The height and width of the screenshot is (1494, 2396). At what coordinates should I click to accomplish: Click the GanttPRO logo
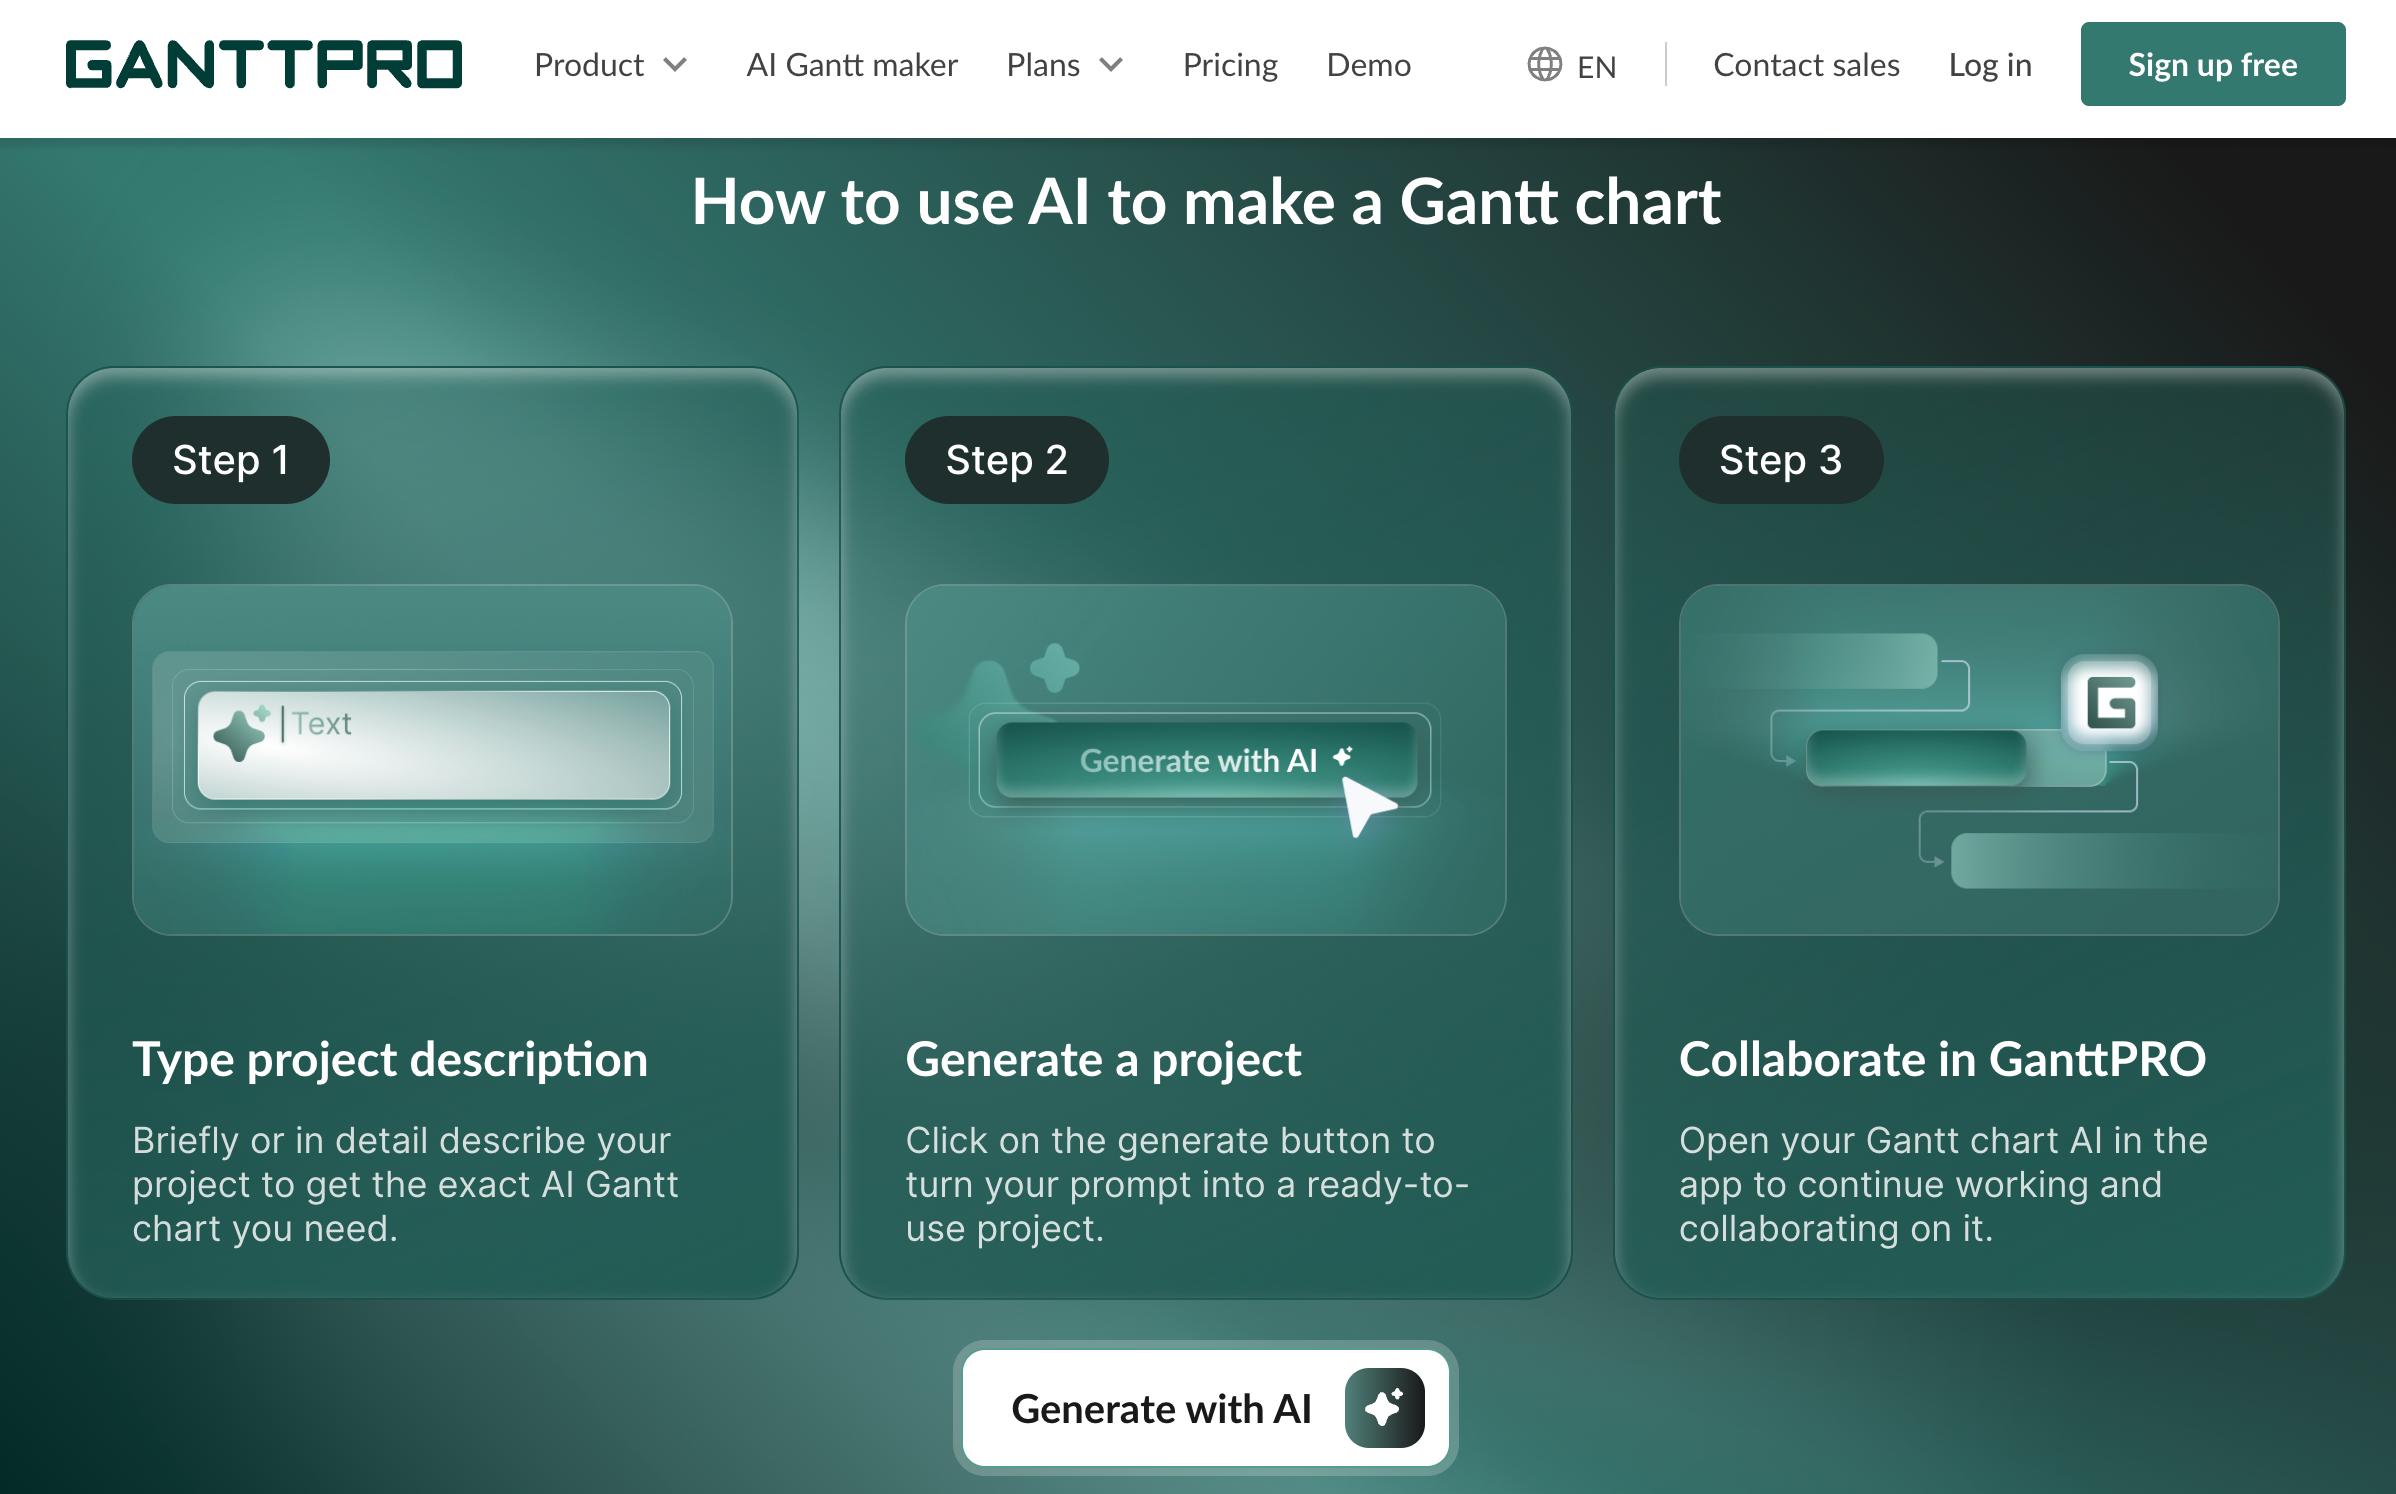(264, 64)
